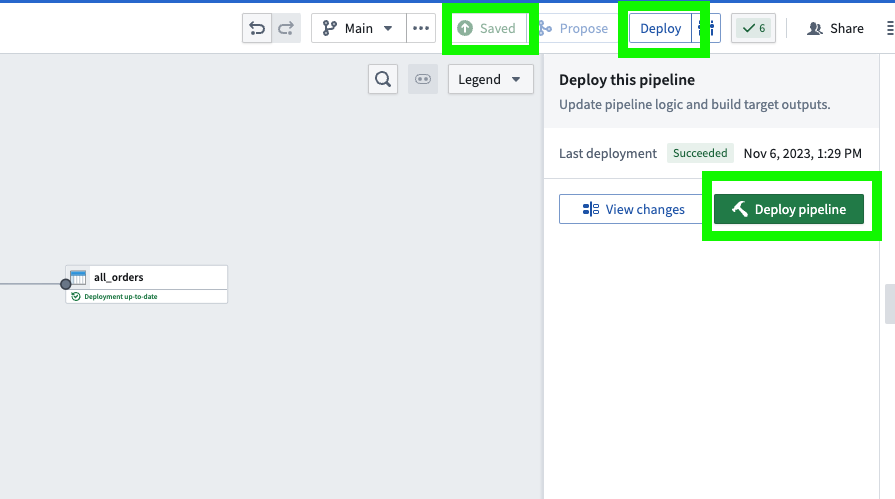Click the dataset icon on all_orders node
This screenshot has width=895, height=499.
[x=79, y=277]
